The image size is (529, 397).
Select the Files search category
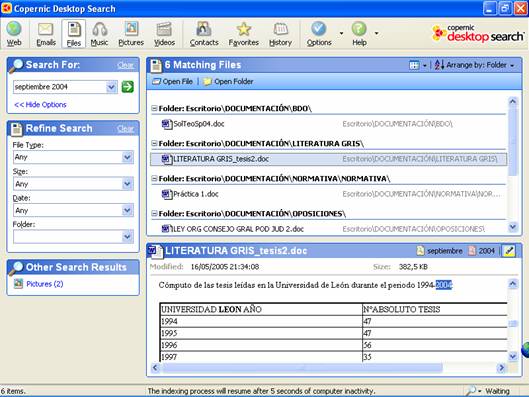(x=74, y=34)
